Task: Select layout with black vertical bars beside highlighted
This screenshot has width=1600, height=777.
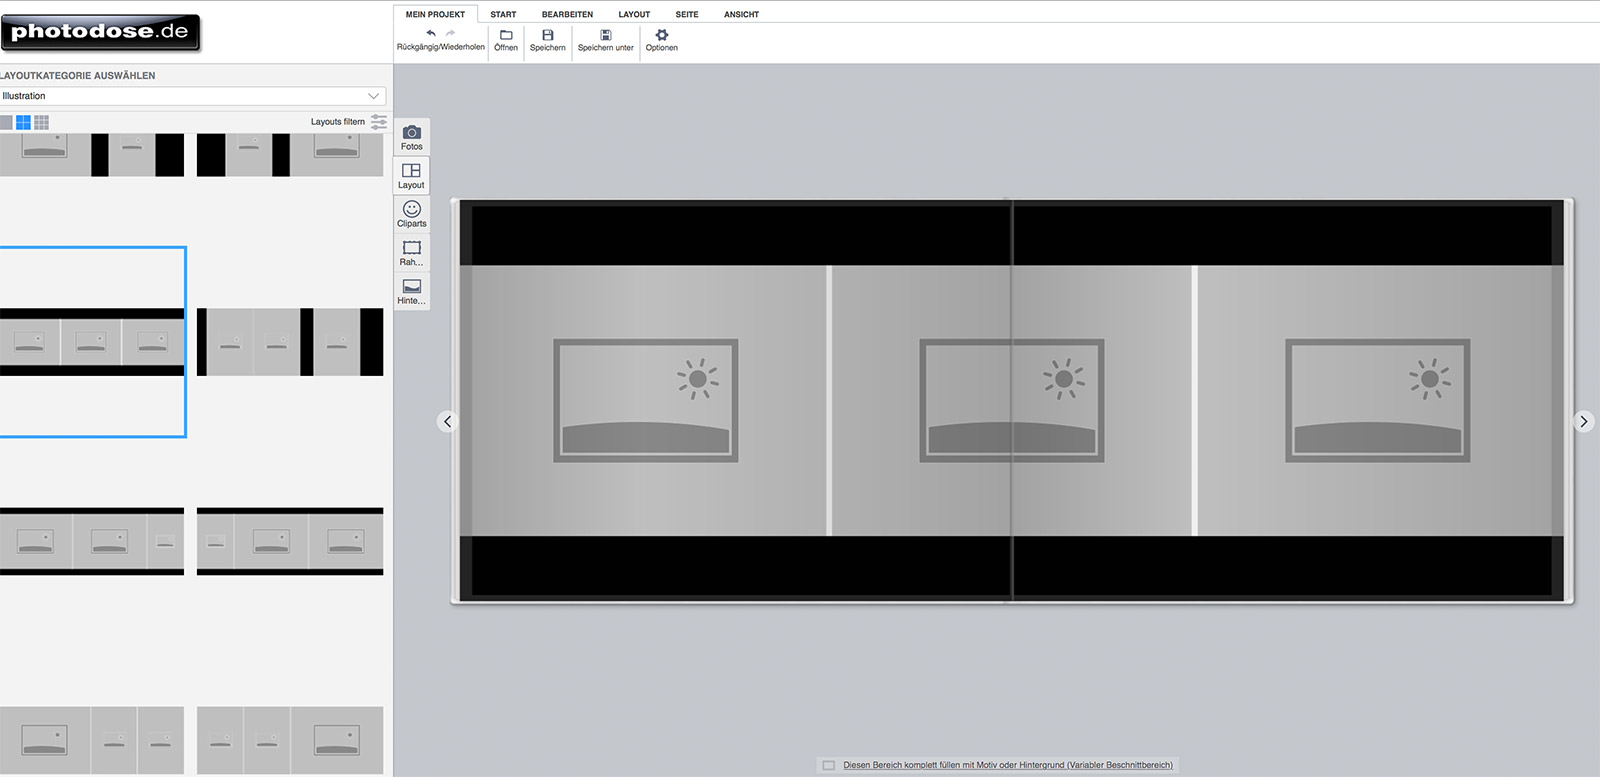Action: pyautogui.click(x=290, y=342)
